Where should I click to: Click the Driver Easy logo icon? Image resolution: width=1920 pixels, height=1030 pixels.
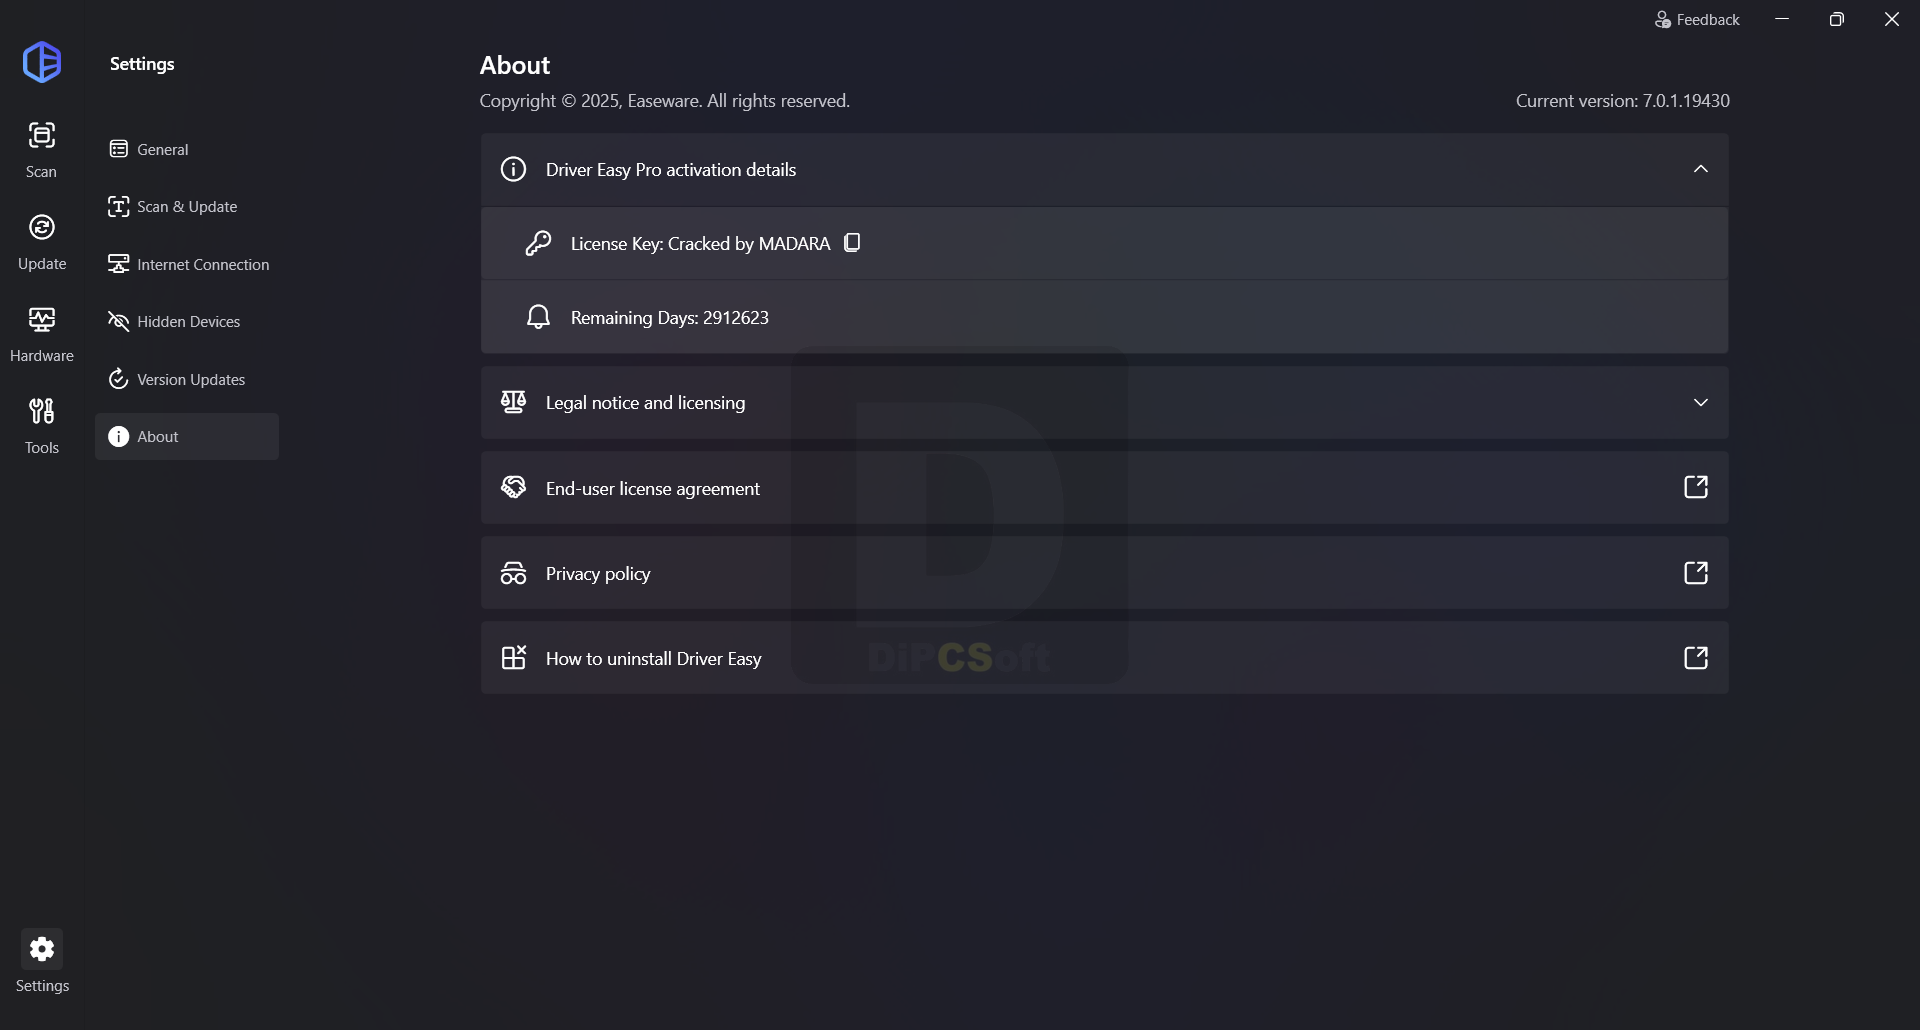coord(42,62)
